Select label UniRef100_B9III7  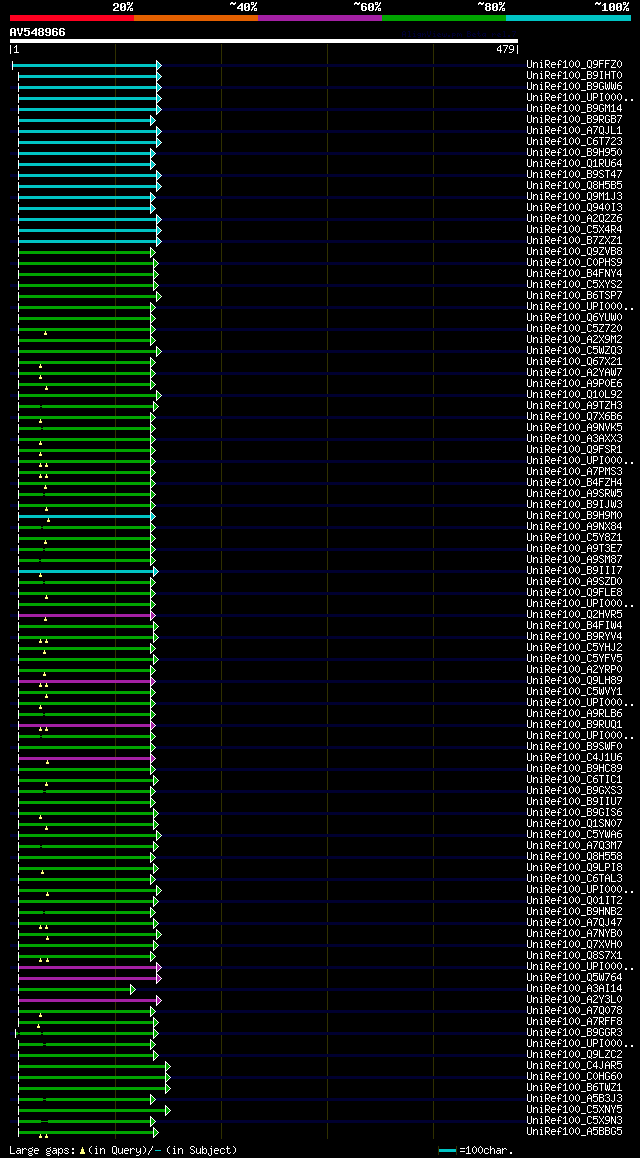[574, 571]
